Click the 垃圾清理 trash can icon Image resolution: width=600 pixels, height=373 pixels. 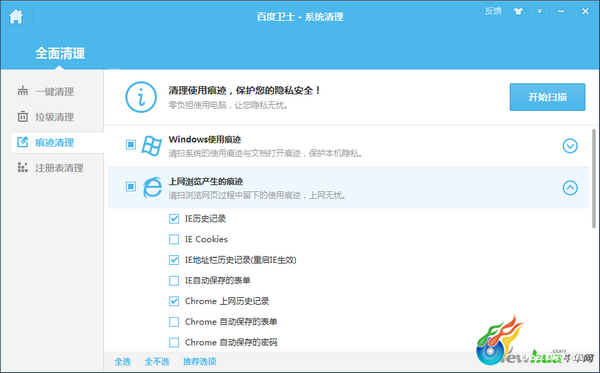[x=23, y=116]
